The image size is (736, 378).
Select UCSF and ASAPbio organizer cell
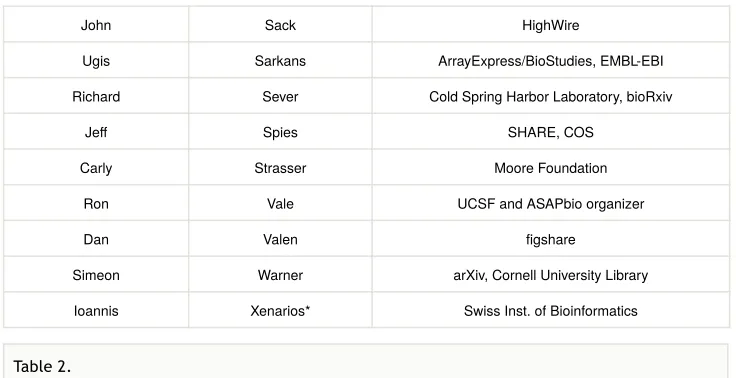pos(551,203)
